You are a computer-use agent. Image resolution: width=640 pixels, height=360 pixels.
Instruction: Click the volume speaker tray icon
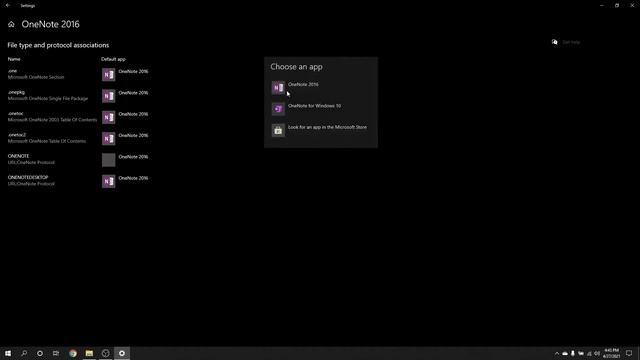coord(597,353)
